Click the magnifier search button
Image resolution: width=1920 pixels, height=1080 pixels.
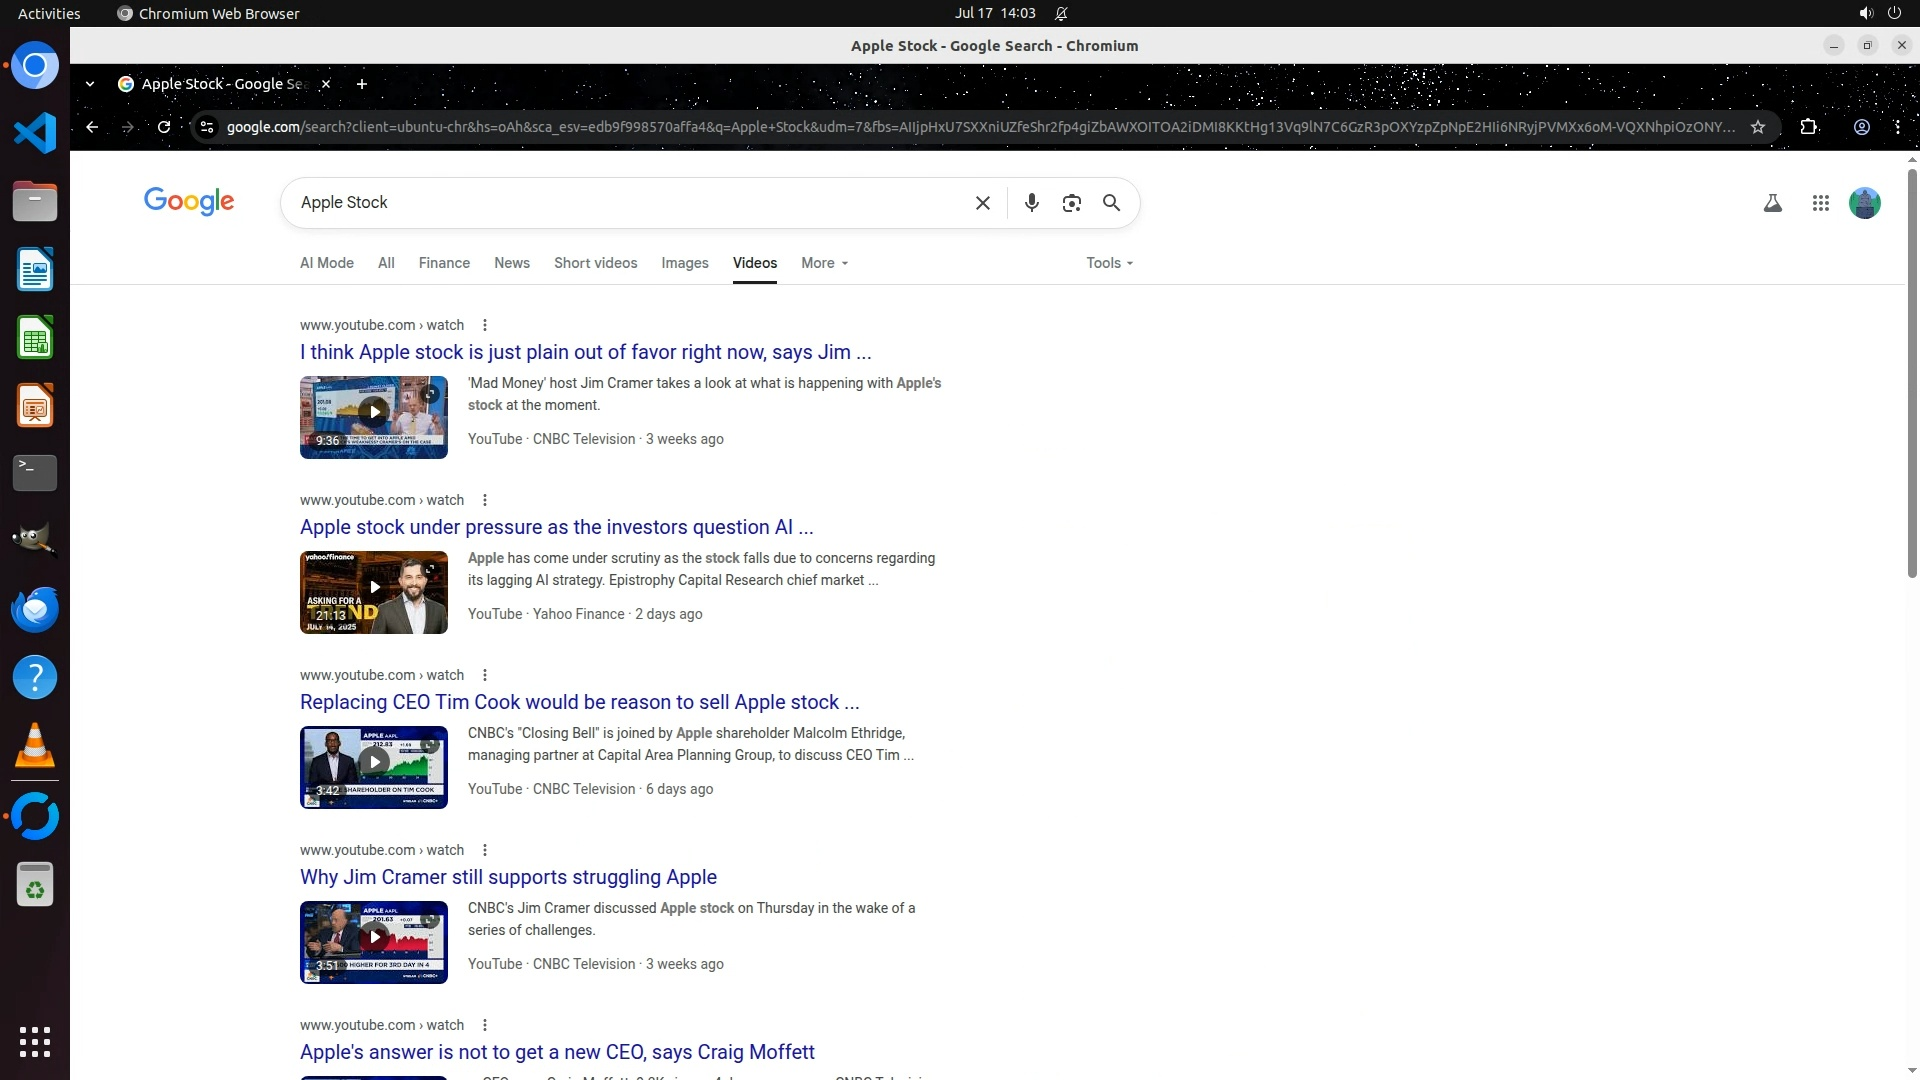click(1111, 203)
